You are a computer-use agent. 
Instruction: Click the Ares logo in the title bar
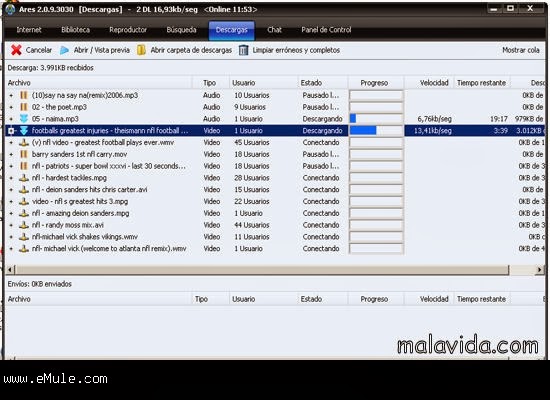(10, 9)
